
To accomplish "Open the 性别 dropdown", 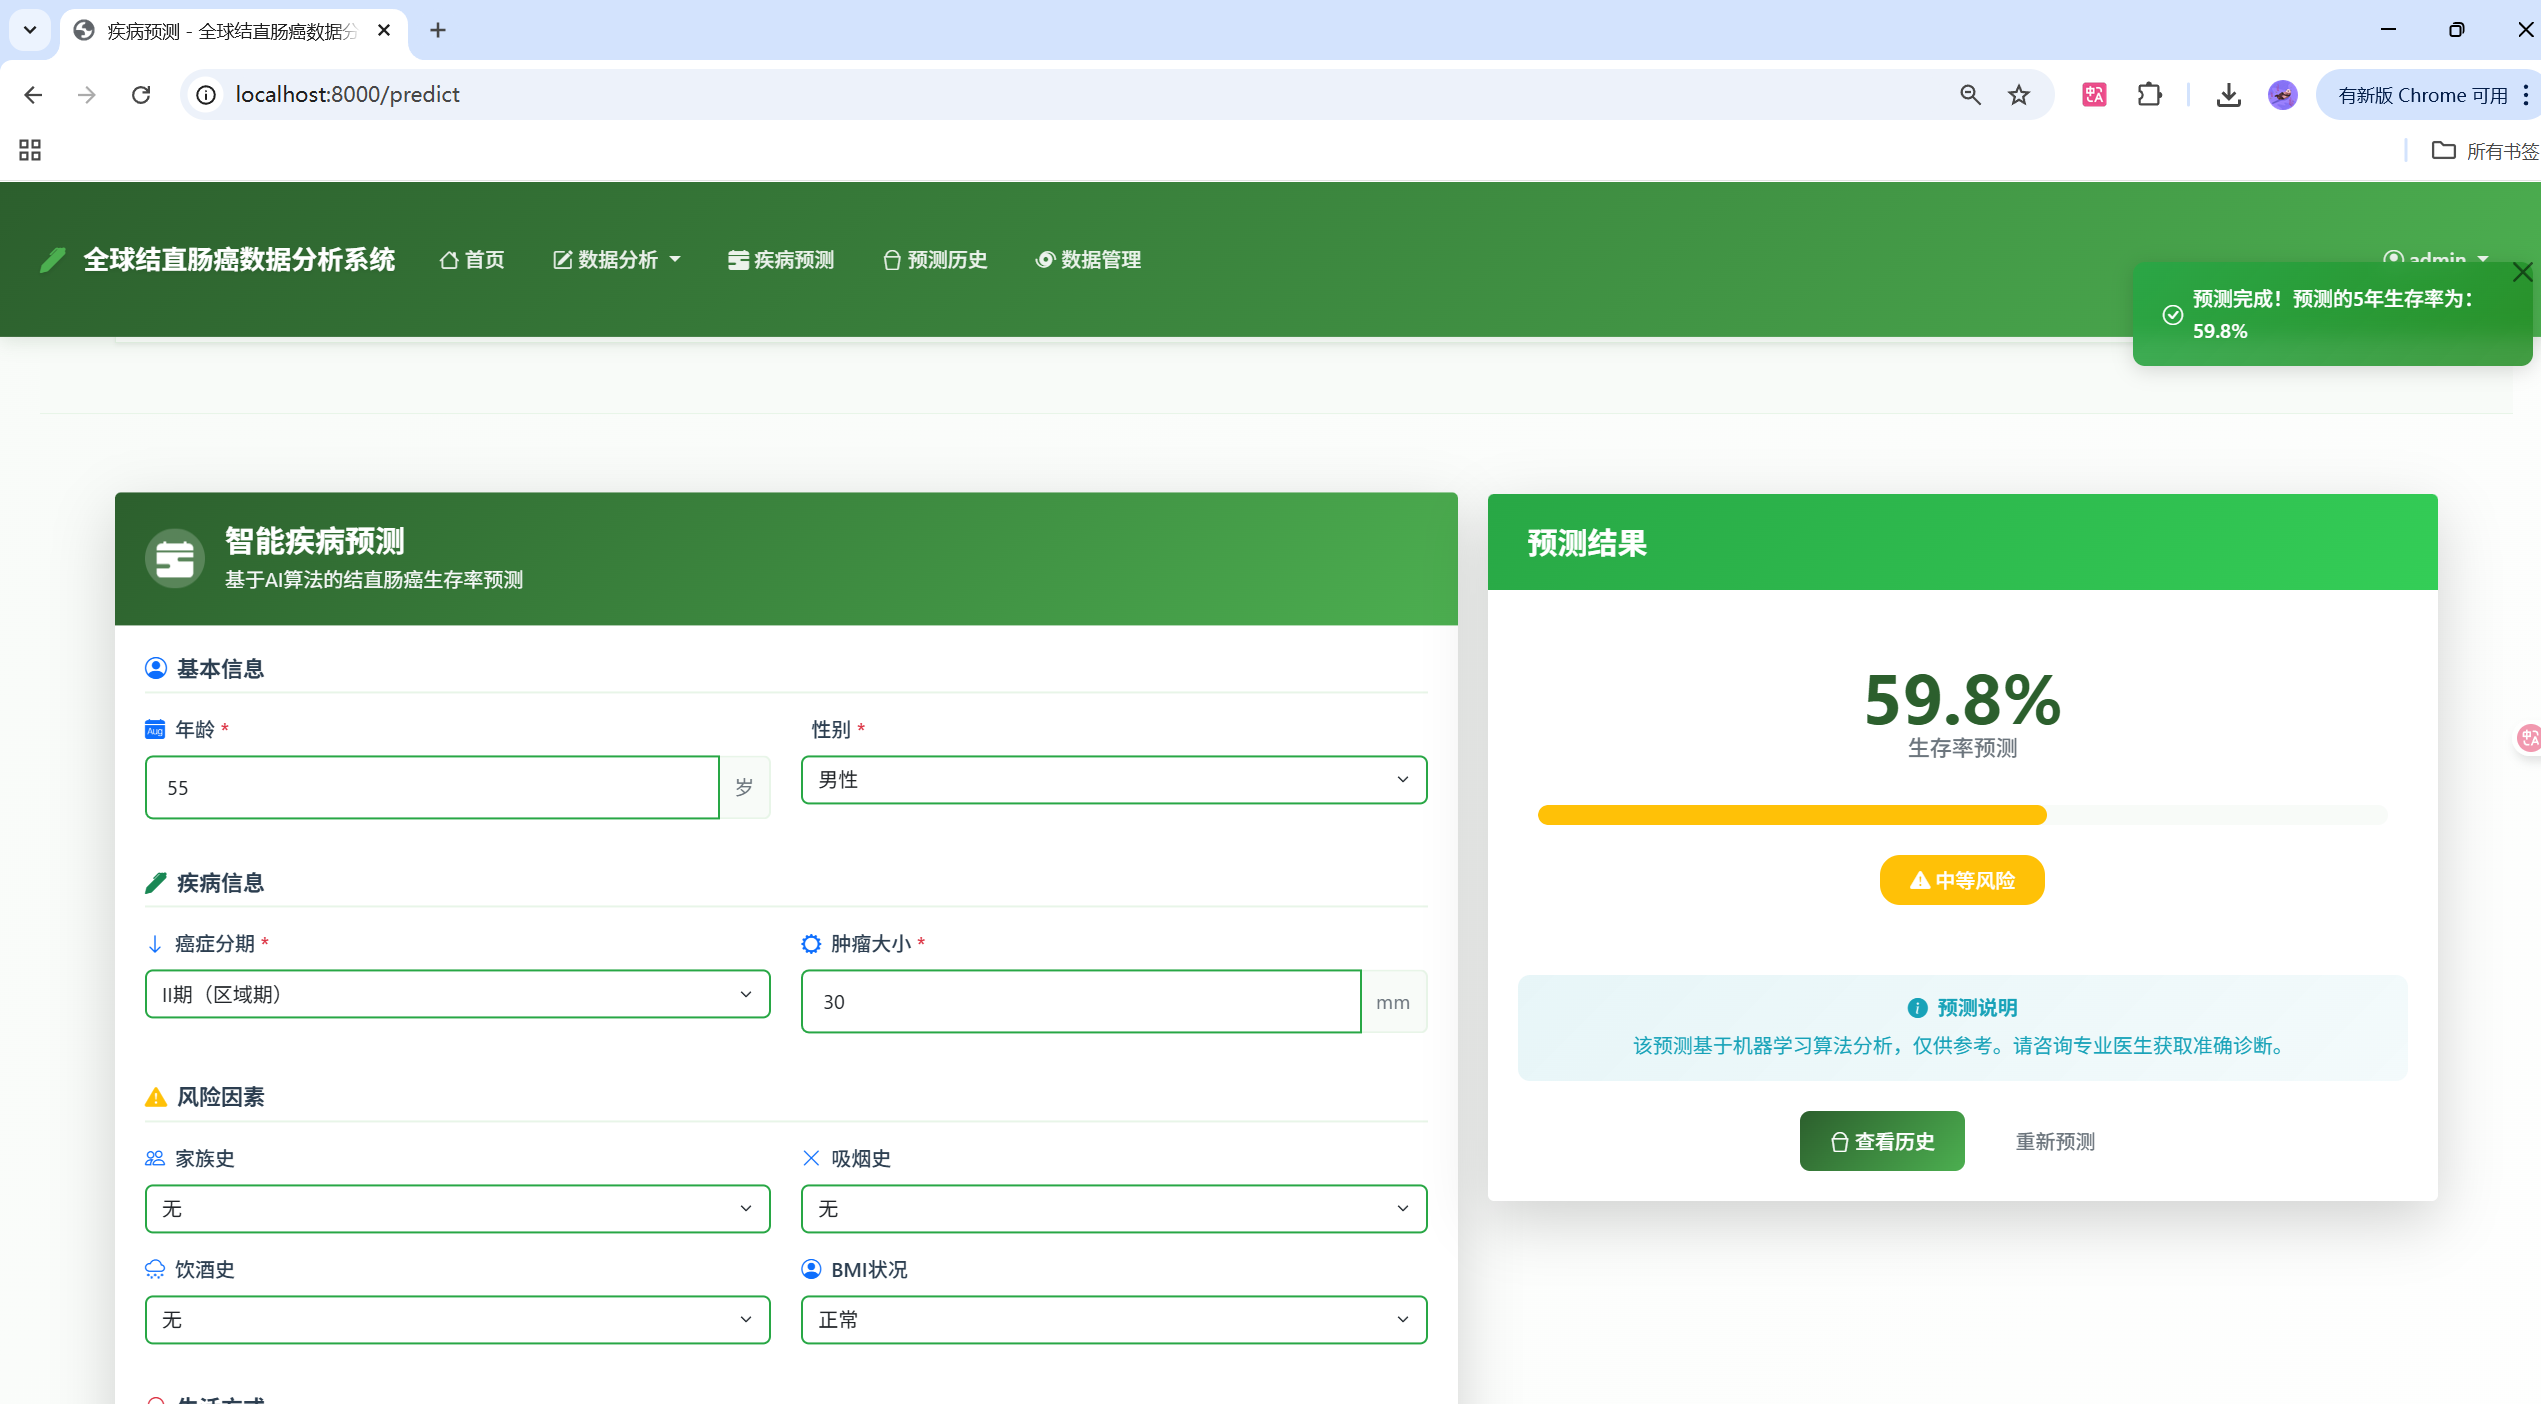I will (1113, 780).
